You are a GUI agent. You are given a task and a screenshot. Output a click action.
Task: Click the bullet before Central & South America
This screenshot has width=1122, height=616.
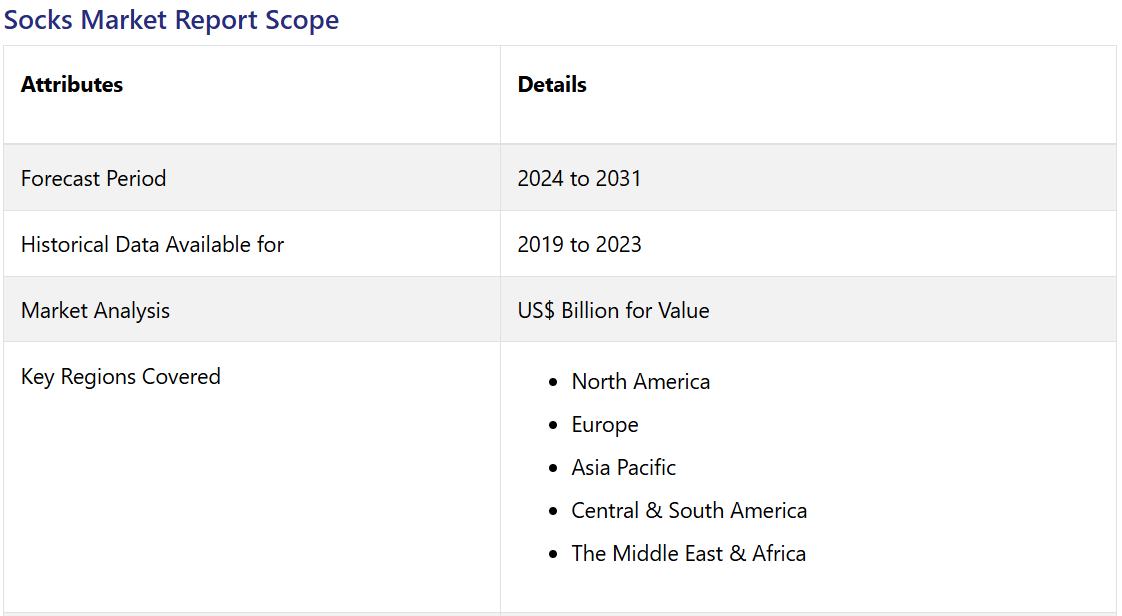(553, 512)
